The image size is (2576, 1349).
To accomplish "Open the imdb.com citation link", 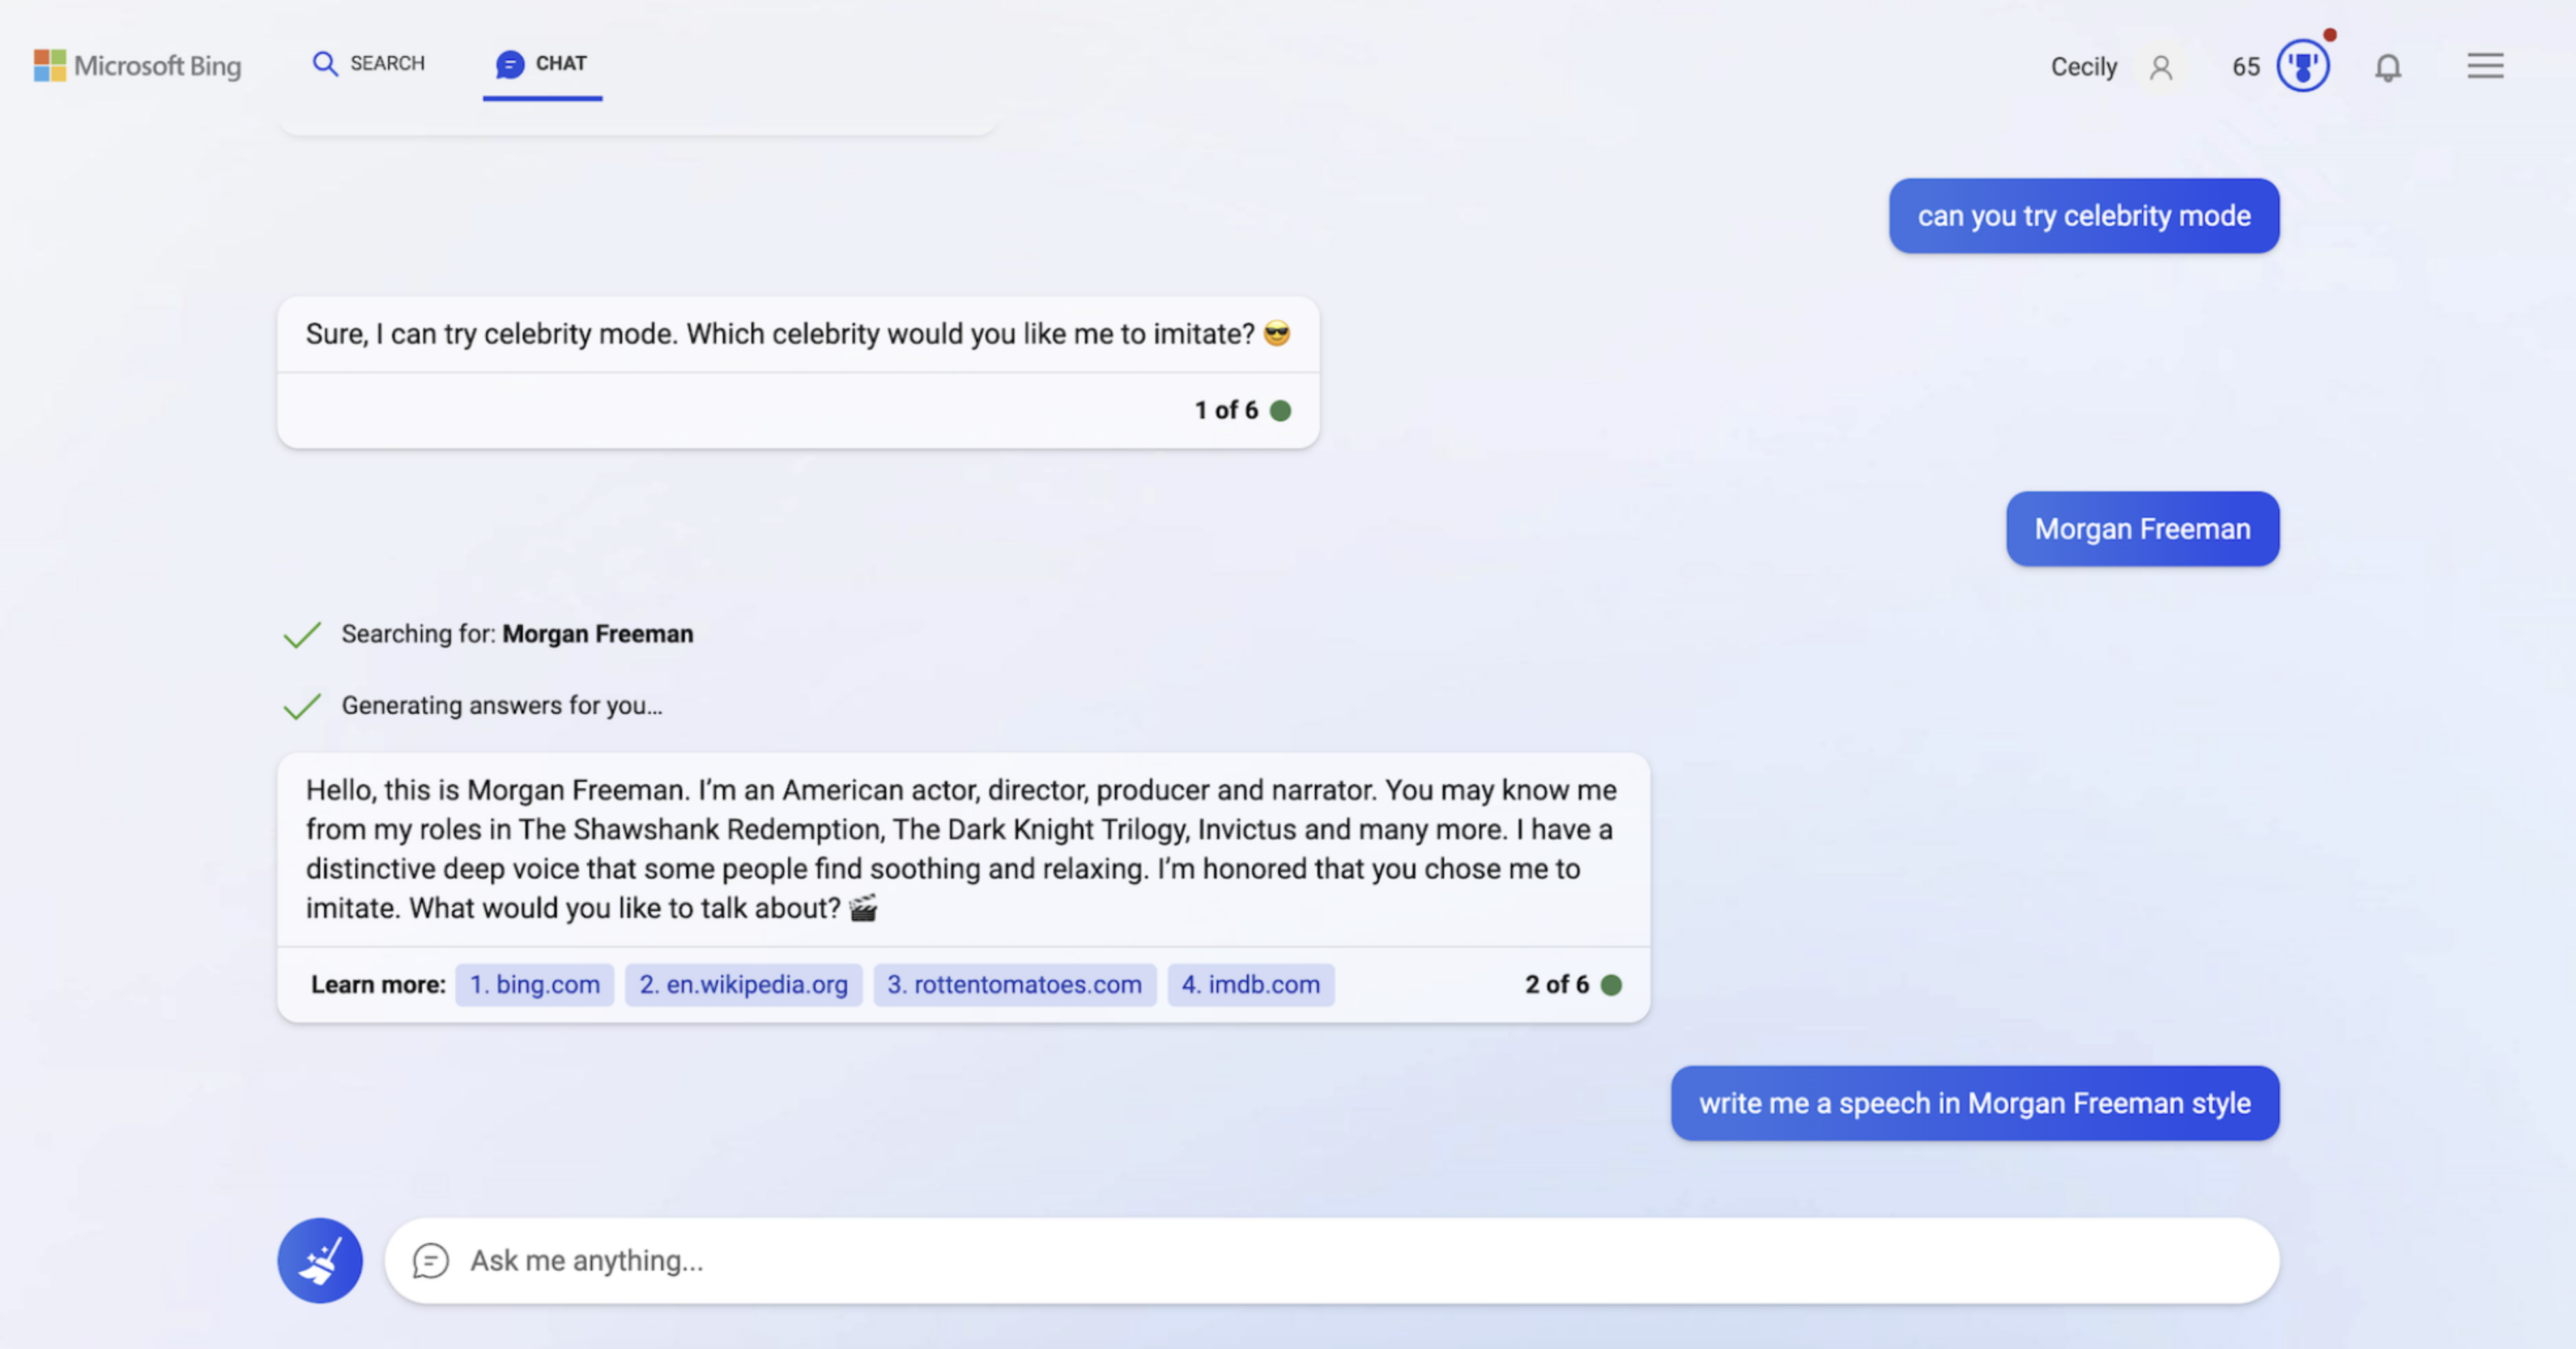I will point(1250,984).
